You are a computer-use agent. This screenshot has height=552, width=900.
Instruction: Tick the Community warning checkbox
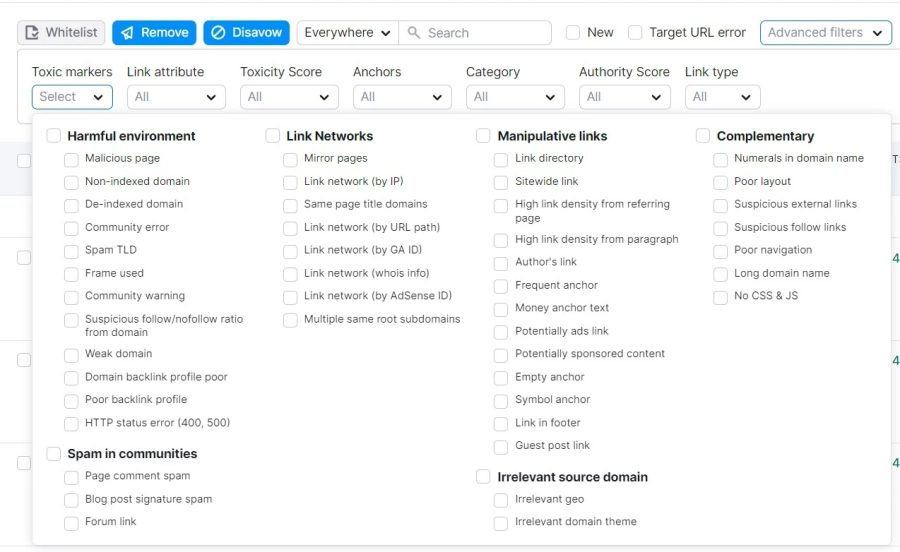(x=71, y=297)
